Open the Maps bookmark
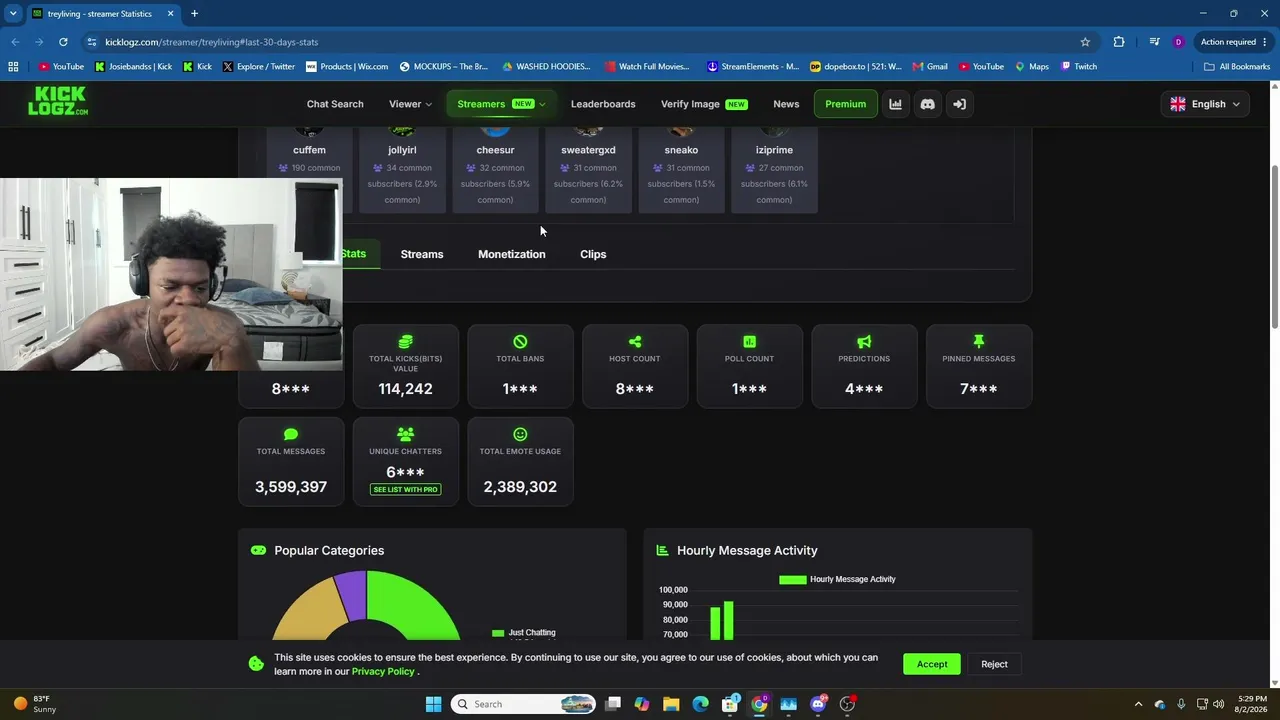1280x720 pixels. (1032, 67)
